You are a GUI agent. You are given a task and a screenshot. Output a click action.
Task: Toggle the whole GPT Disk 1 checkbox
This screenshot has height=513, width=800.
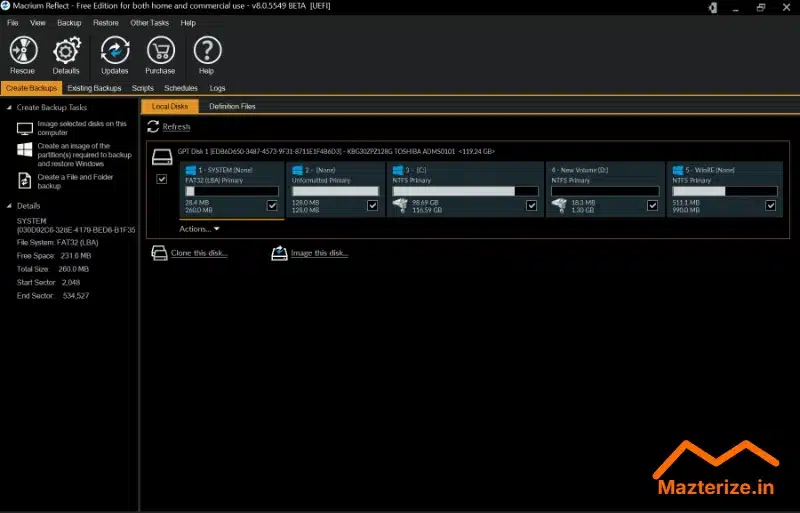pos(162,179)
